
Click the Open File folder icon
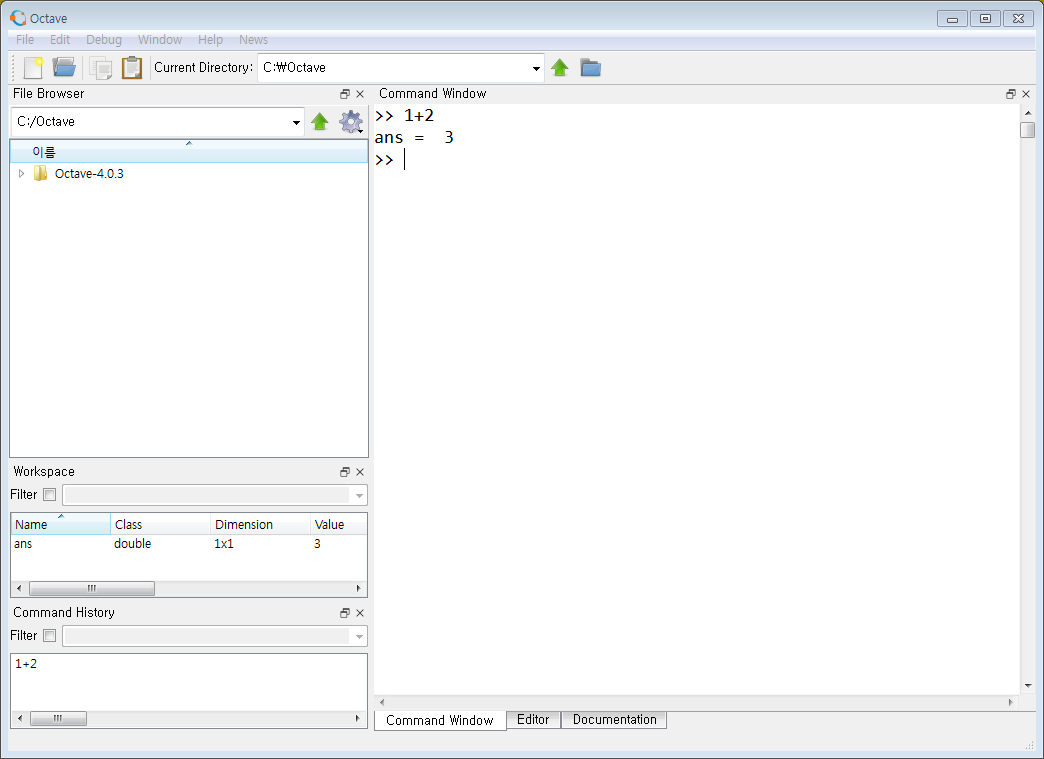click(64, 67)
